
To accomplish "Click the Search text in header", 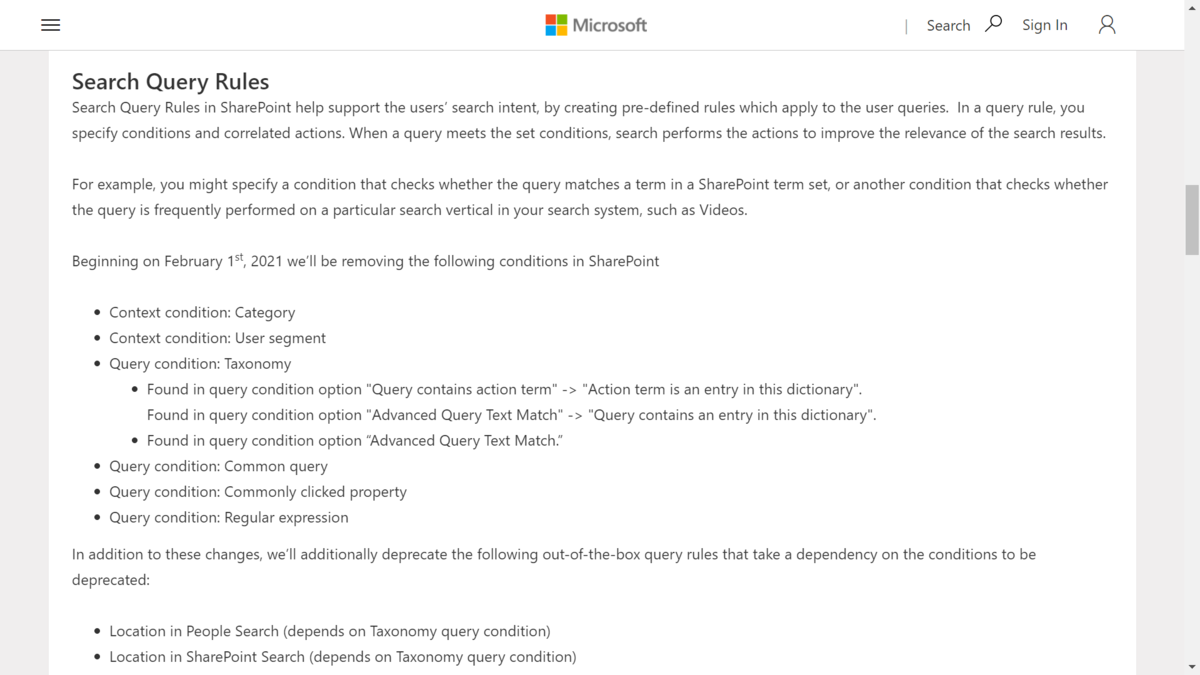I will click(948, 25).
